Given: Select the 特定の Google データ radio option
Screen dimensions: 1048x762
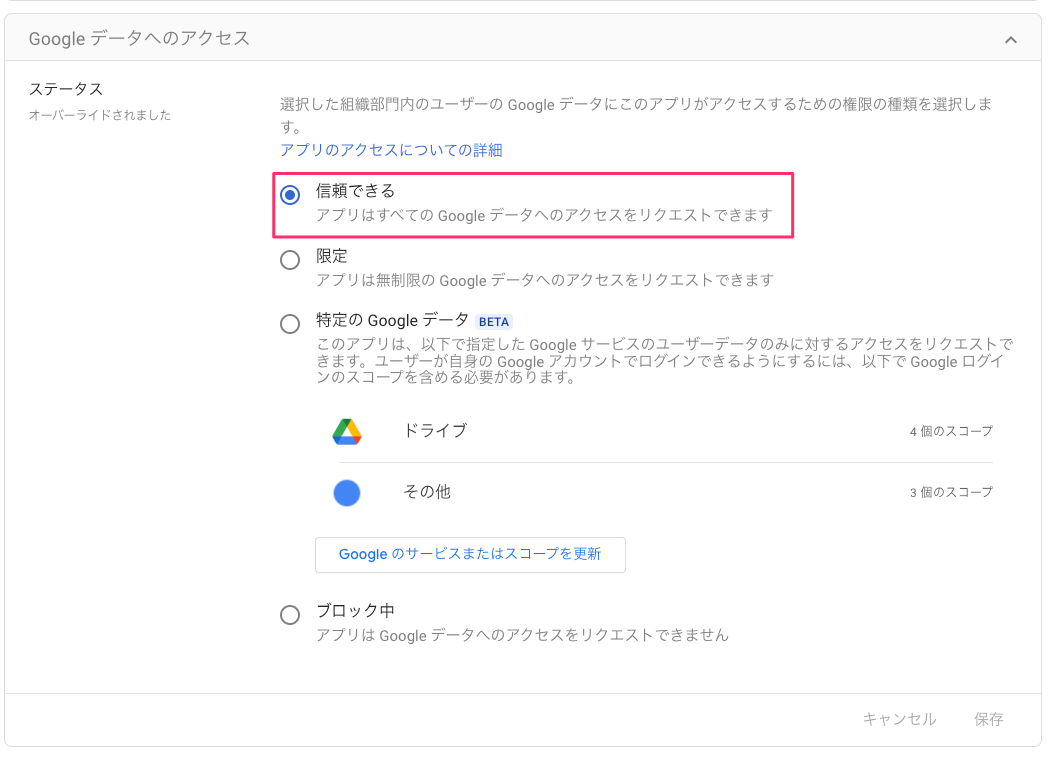Looking at the screenshot, I should coord(290,324).
